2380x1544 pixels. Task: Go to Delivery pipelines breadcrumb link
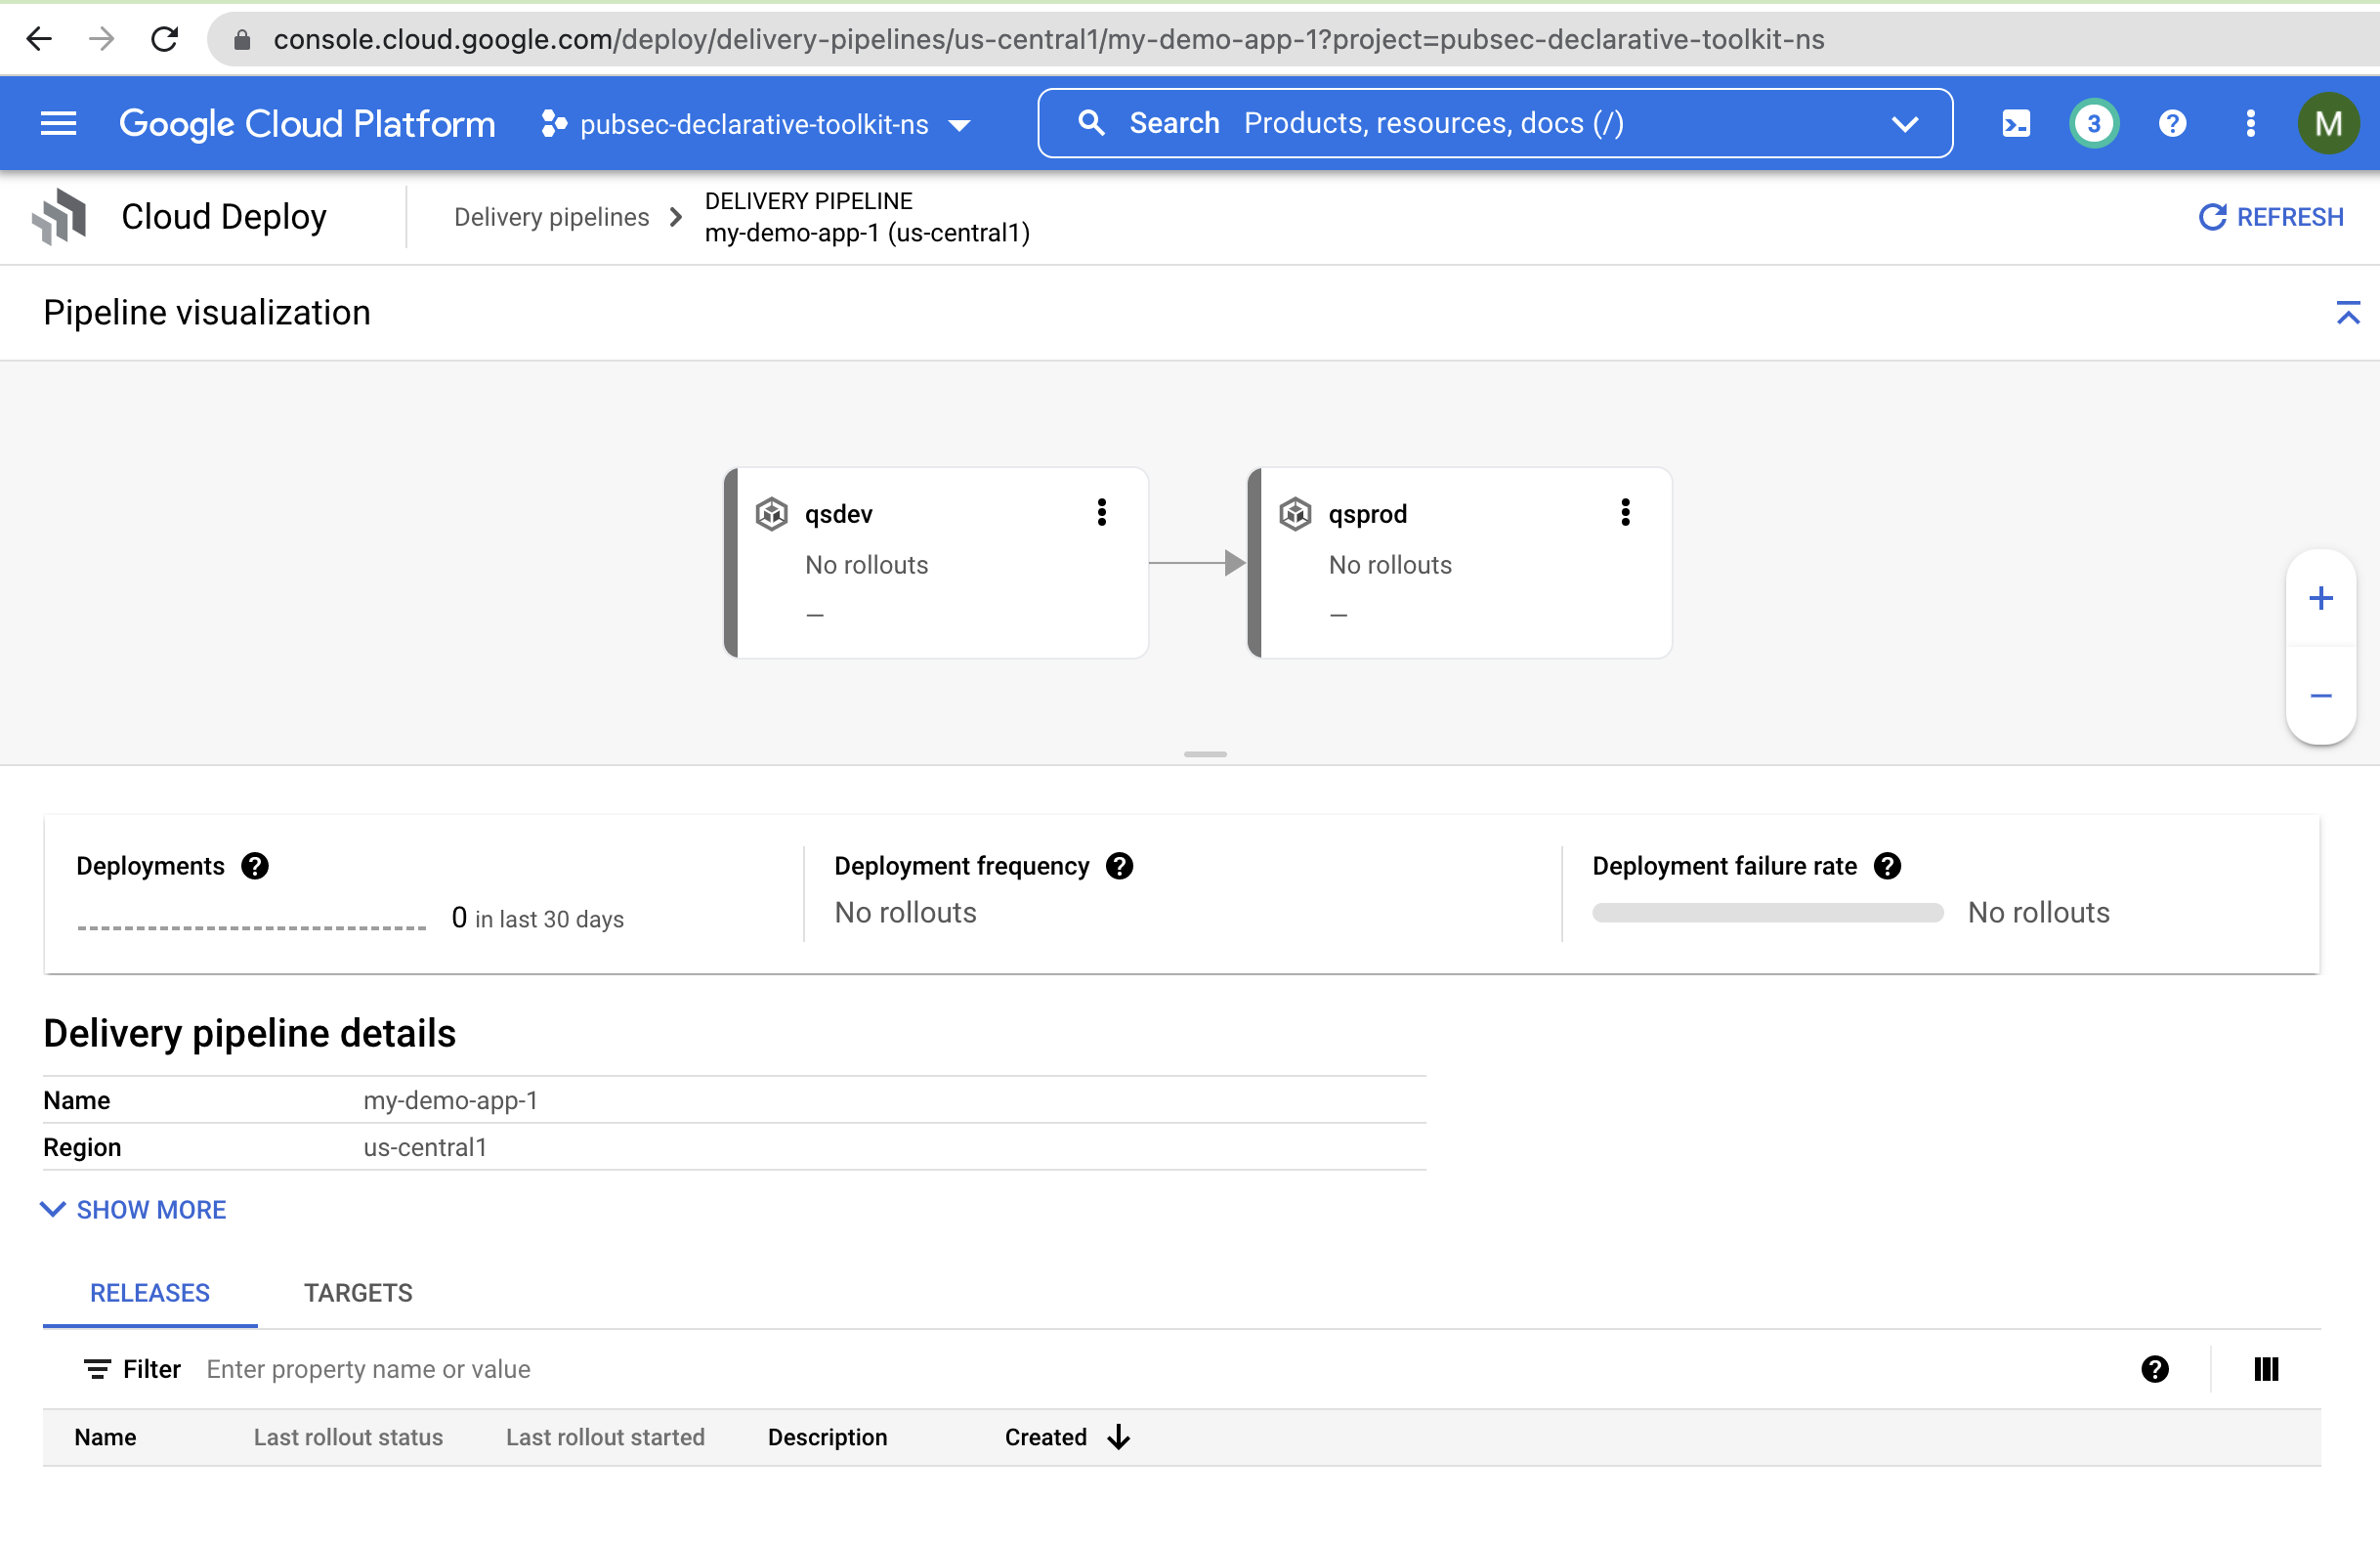point(551,217)
